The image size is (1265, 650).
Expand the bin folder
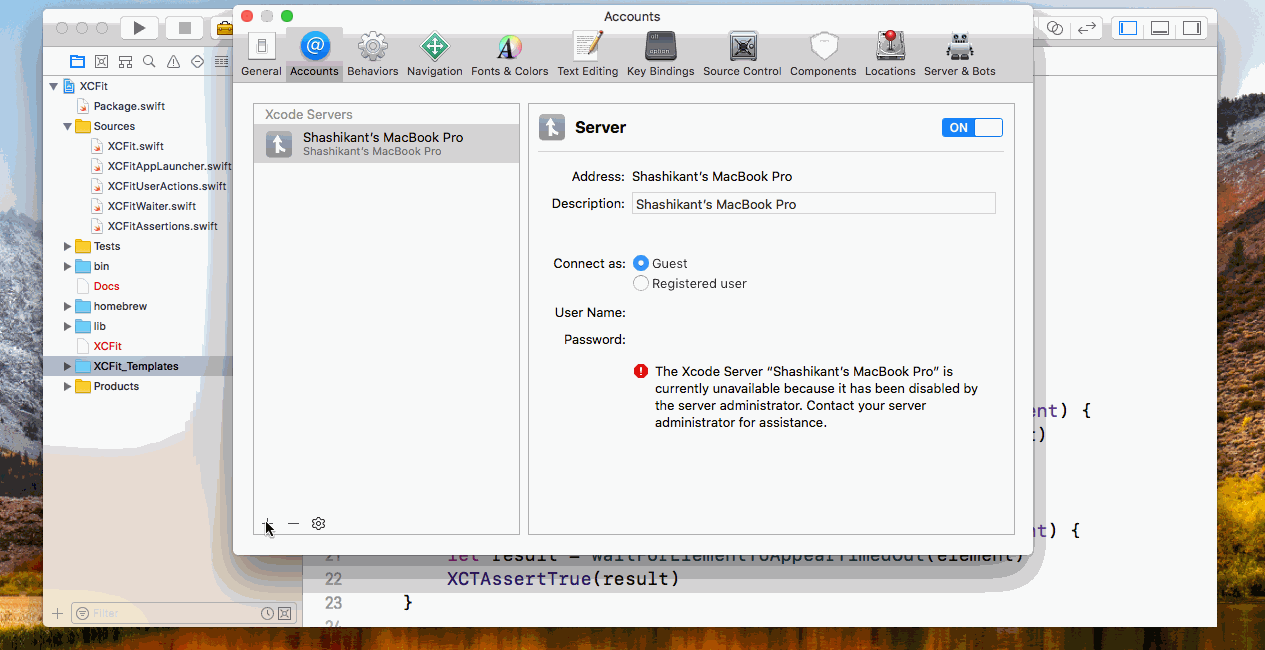(68, 266)
